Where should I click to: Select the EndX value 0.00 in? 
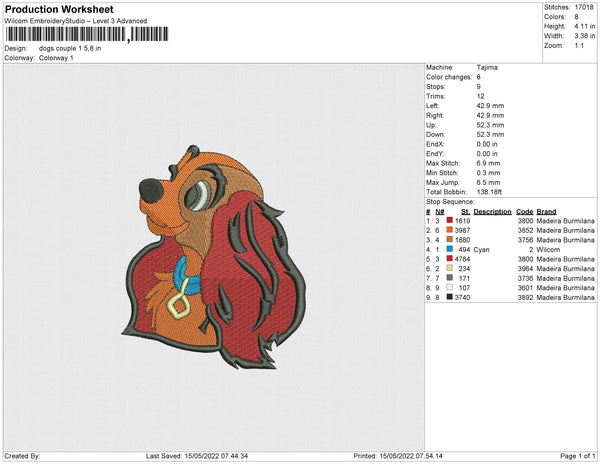click(487, 144)
